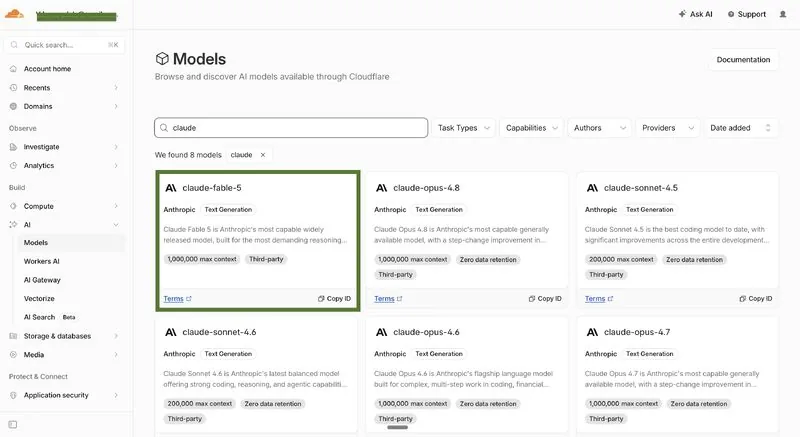Click the Quick search field
The height and width of the screenshot is (437, 800).
point(64,45)
